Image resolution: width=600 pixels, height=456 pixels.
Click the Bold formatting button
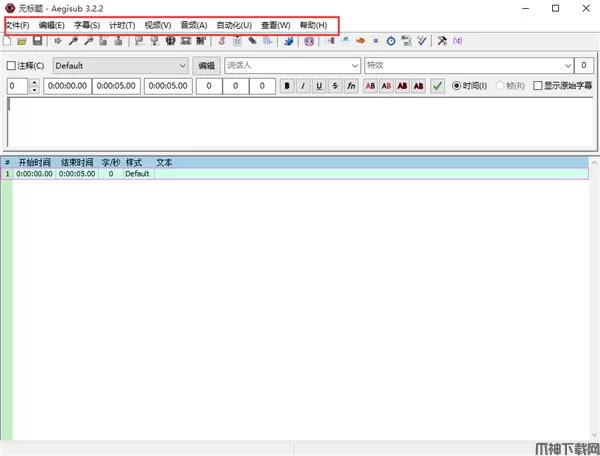pos(287,86)
